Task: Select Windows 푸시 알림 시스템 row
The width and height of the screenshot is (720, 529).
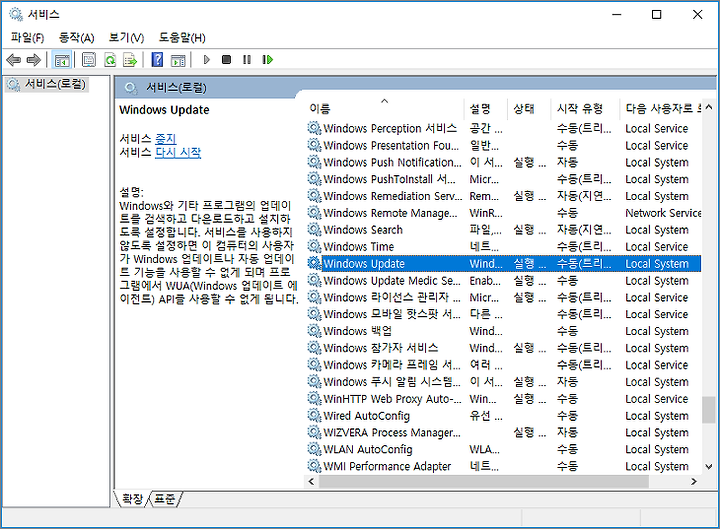Action: (x=504, y=381)
